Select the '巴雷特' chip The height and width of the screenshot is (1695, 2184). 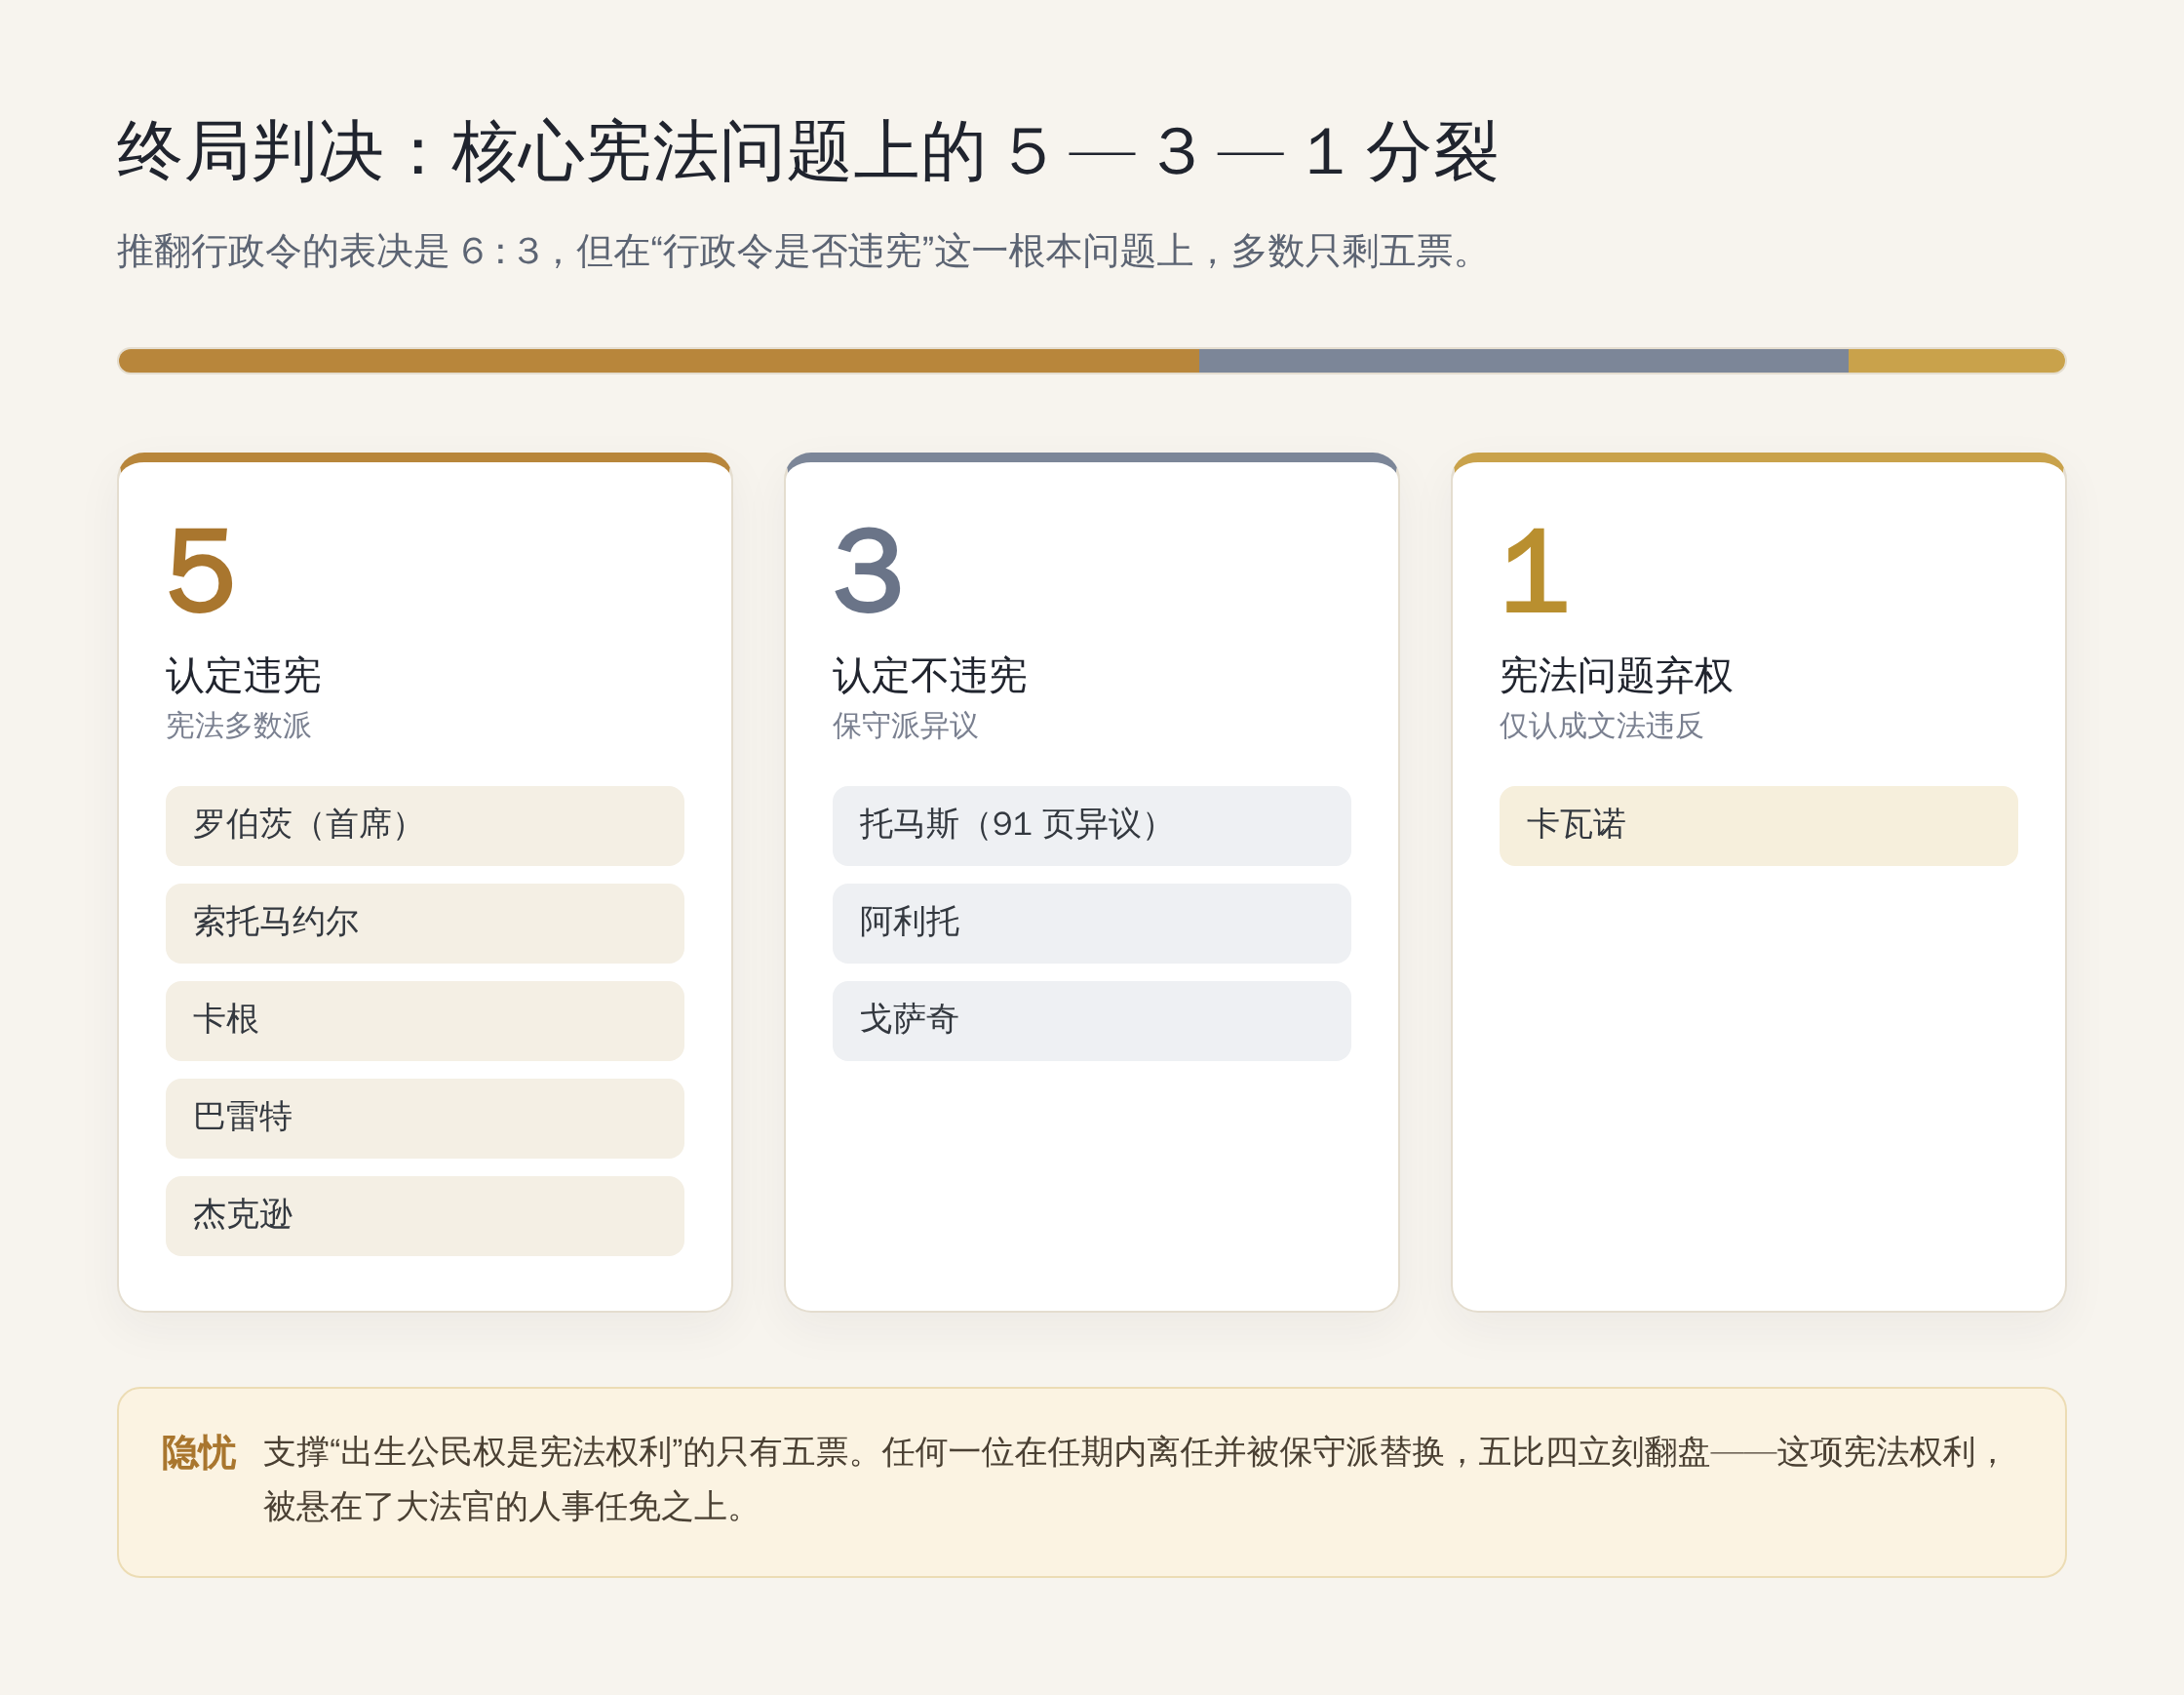[425, 1118]
